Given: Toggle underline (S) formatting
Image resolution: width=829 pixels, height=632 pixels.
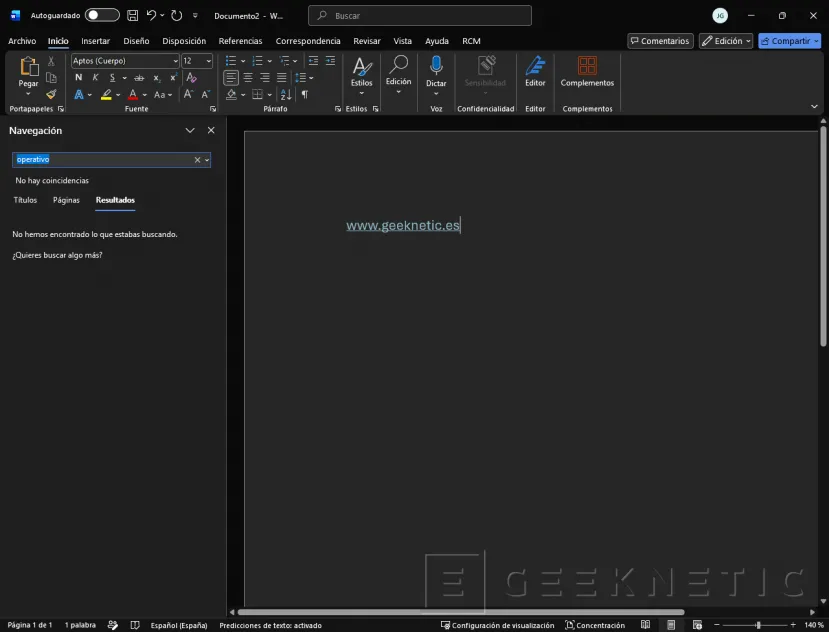Looking at the screenshot, I should [112, 78].
